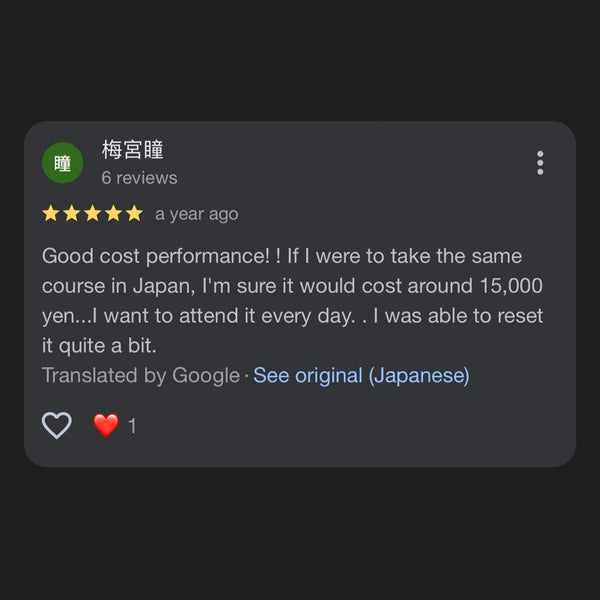Click the "6 reviews" count
The width and height of the screenshot is (600, 600).
pyautogui.click(x=139, y=178)
